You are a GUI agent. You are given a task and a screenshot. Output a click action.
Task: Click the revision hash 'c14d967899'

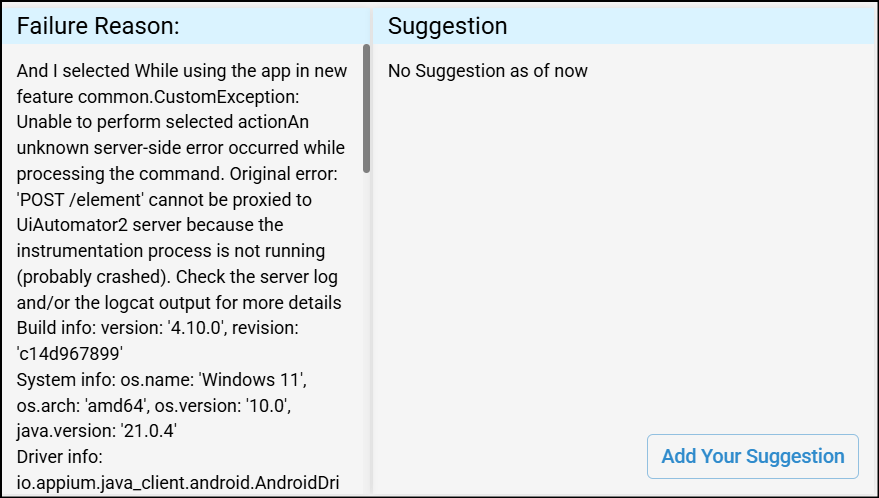click(x=69, y=354)
